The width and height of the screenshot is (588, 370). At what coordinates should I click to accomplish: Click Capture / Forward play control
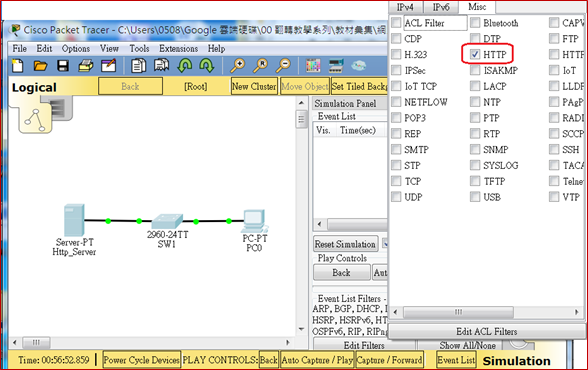[x=389, y=360]
